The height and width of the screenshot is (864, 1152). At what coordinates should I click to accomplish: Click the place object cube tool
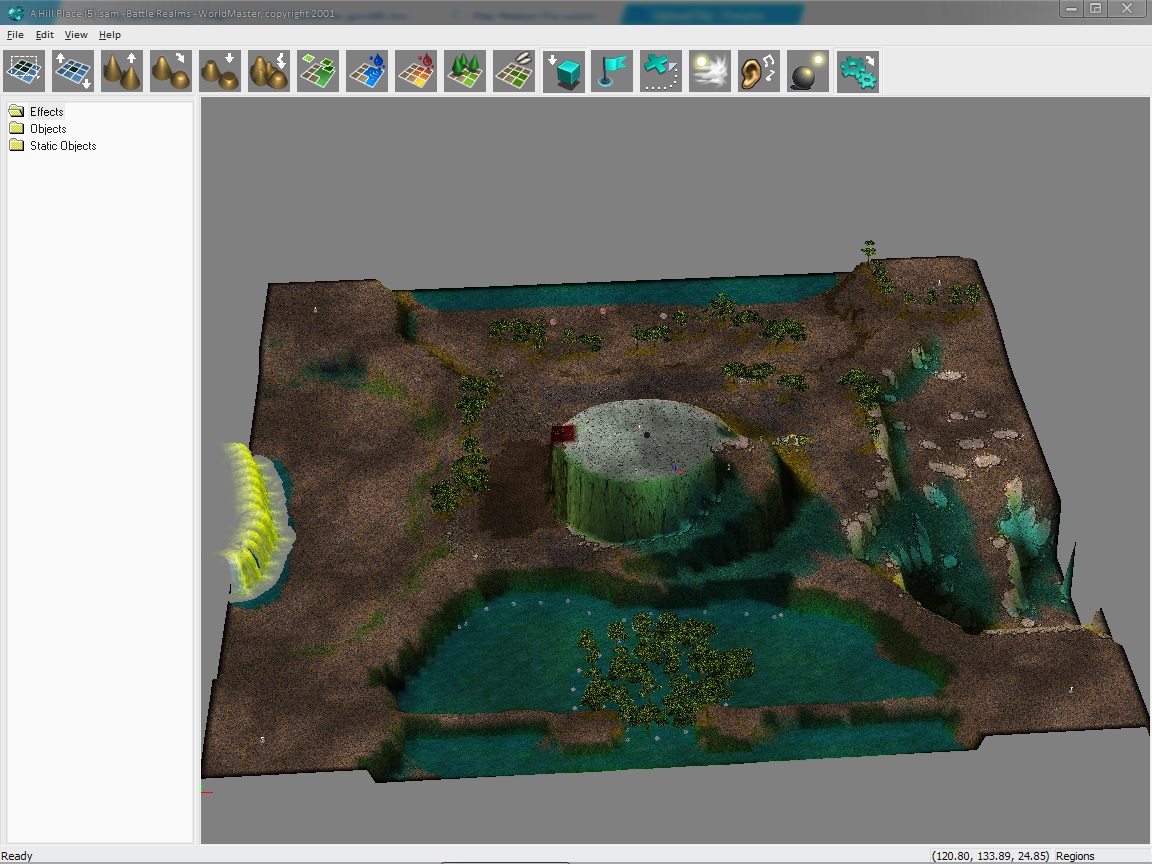tap(564, 71)
